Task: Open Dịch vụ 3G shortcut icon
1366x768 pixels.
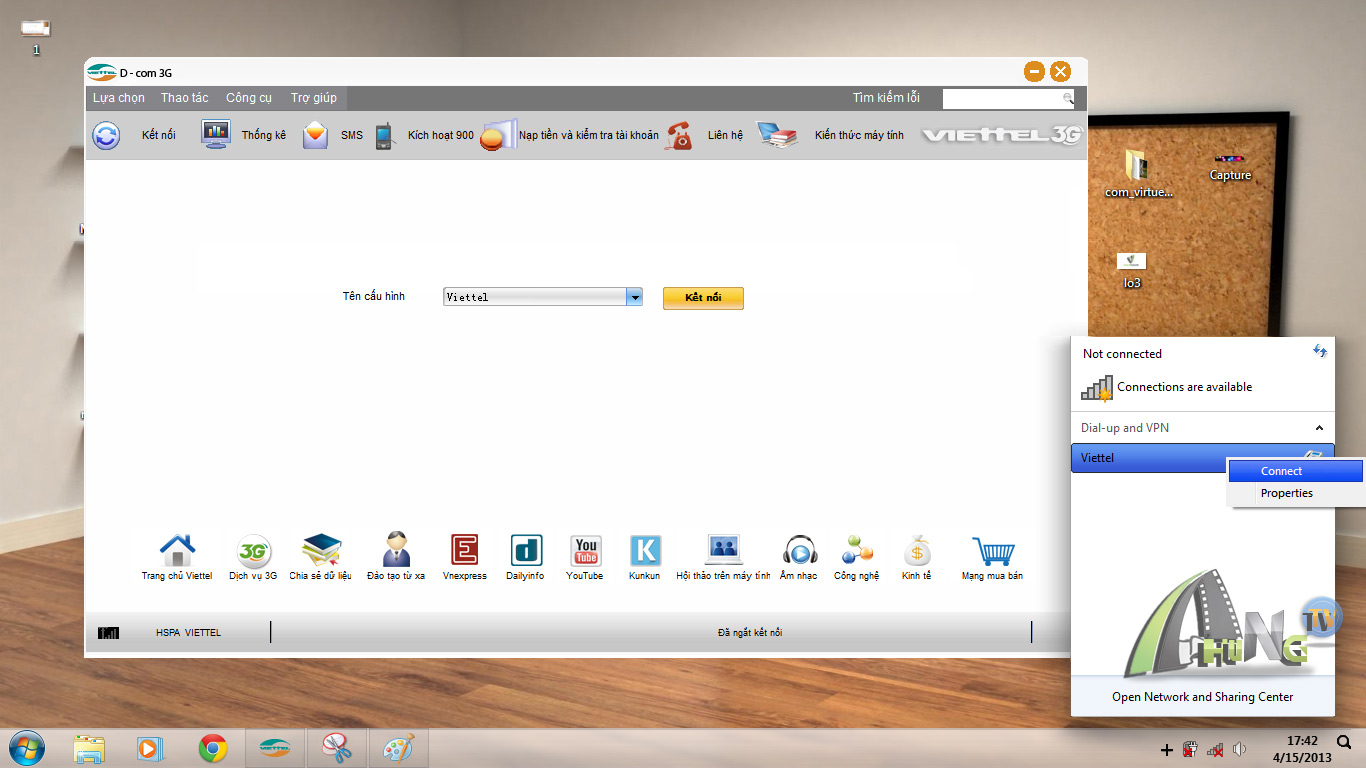Action: pos(253,550)
